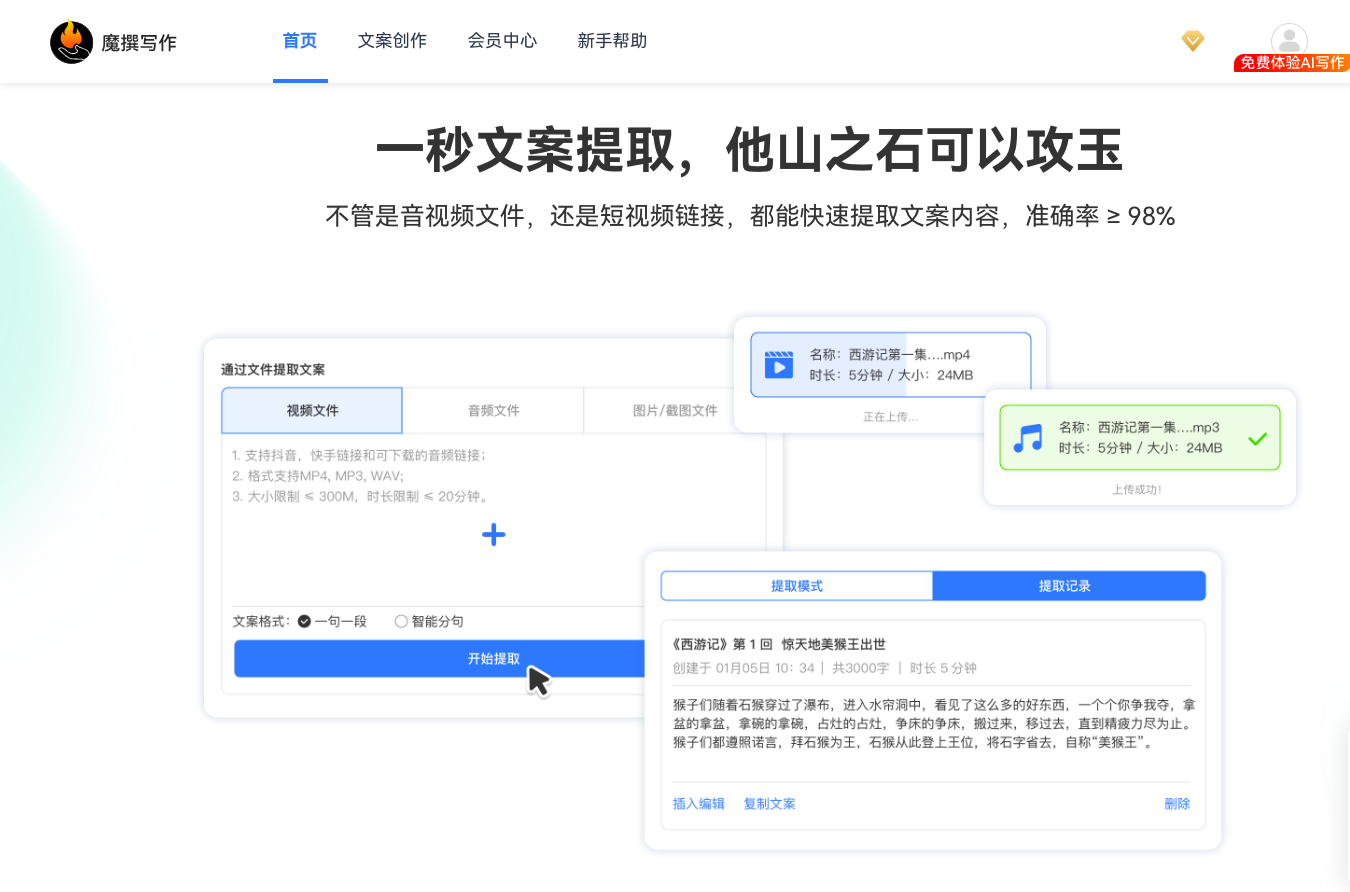
Task: Switch to the 图片/截图文件 tab
Action: tap(675, 410)
